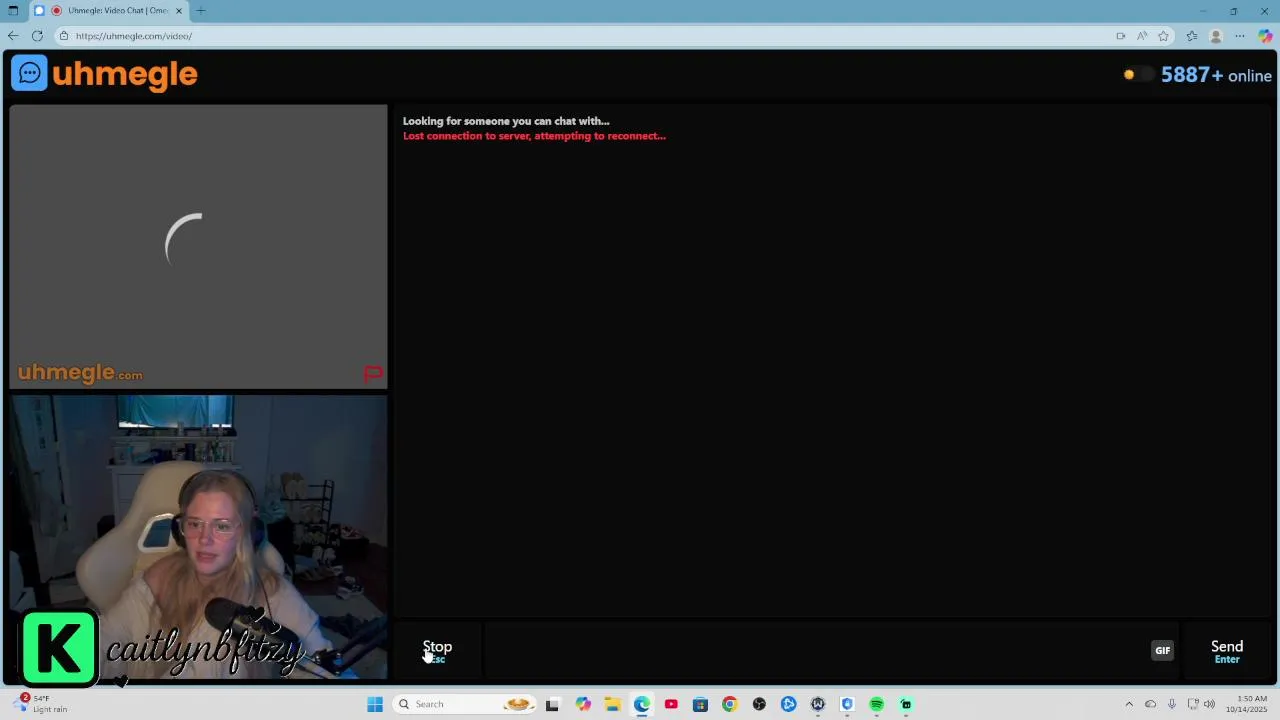
Task: Open Task View on taskbar
Action: (x=552, y=704)
